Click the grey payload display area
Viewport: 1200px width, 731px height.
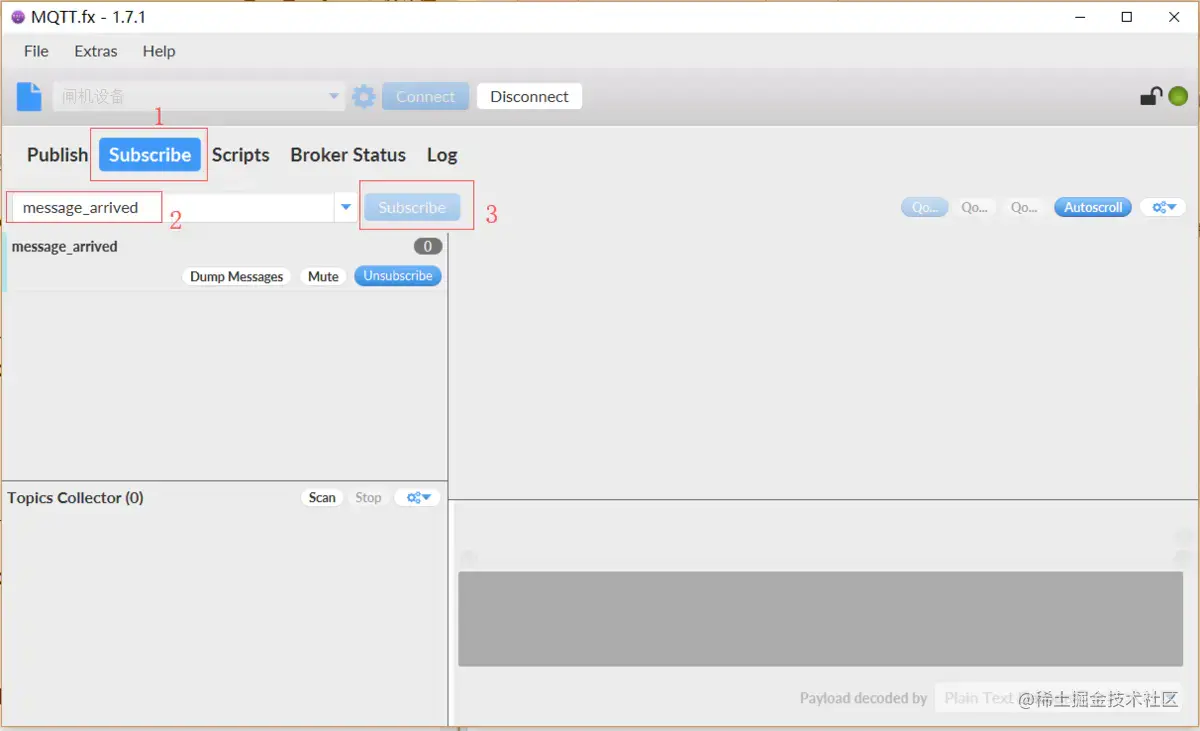point(820,619)
